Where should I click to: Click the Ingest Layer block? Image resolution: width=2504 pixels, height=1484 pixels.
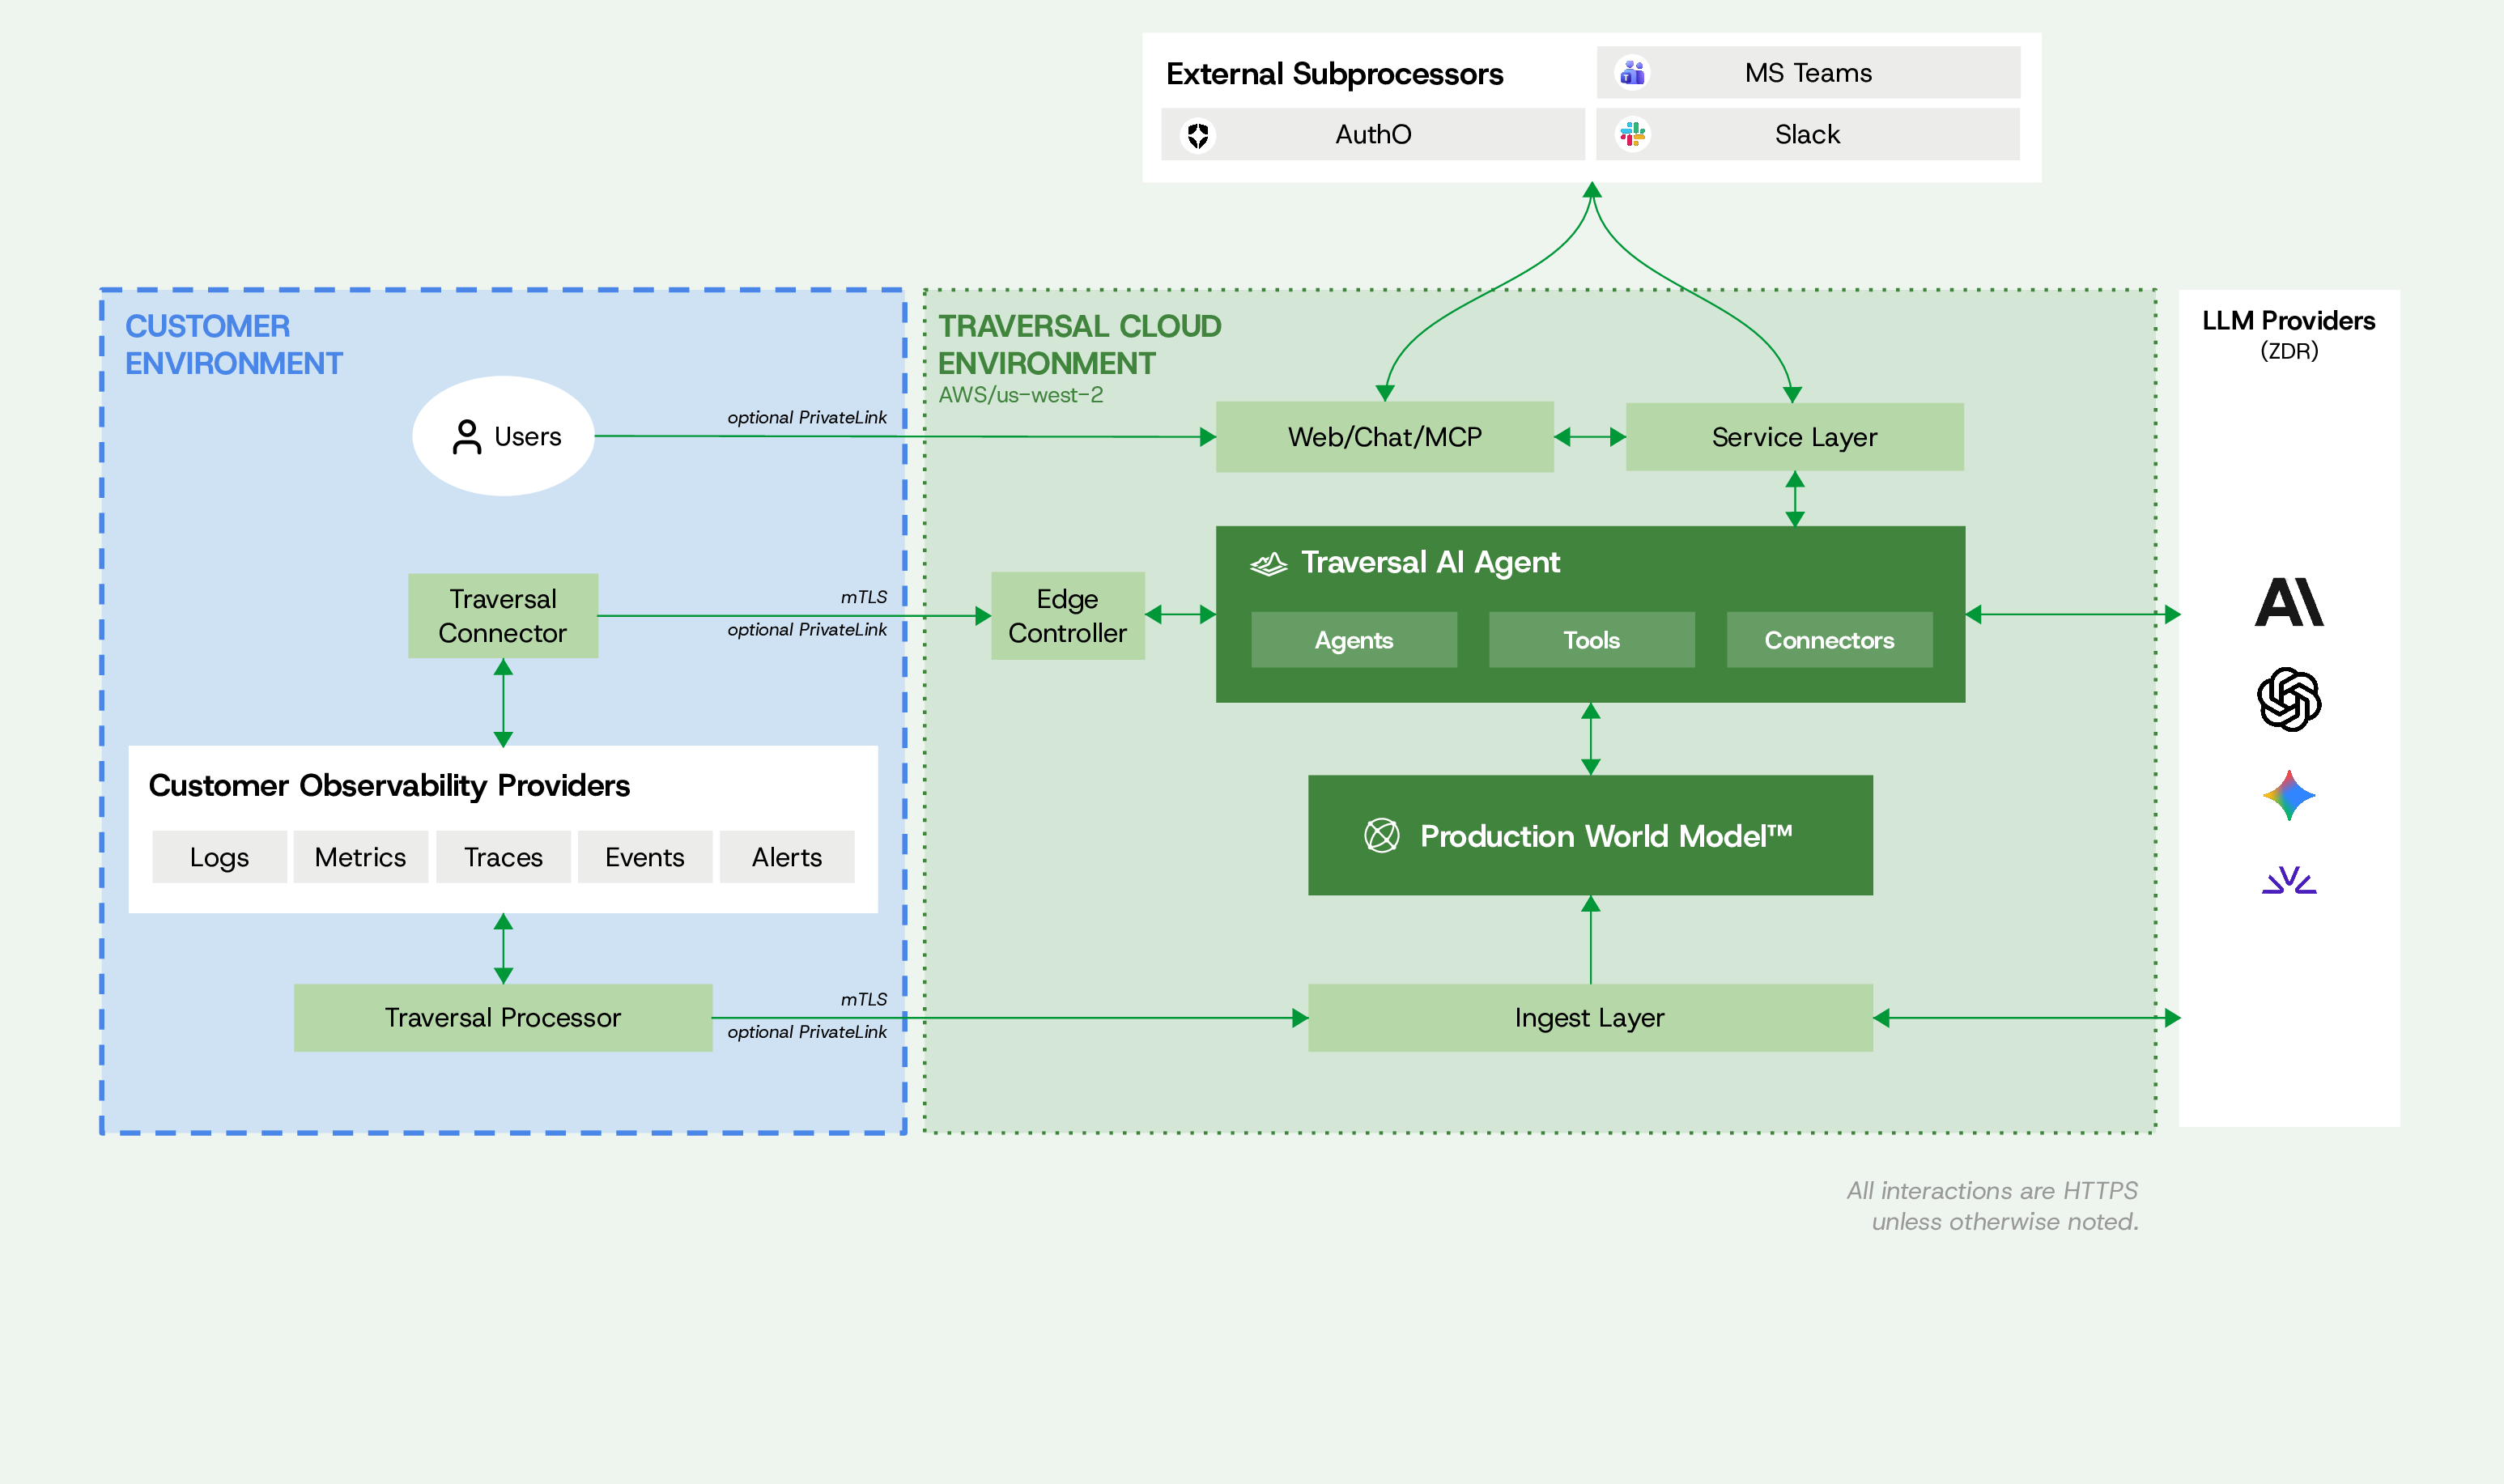click(1589, 1017)
